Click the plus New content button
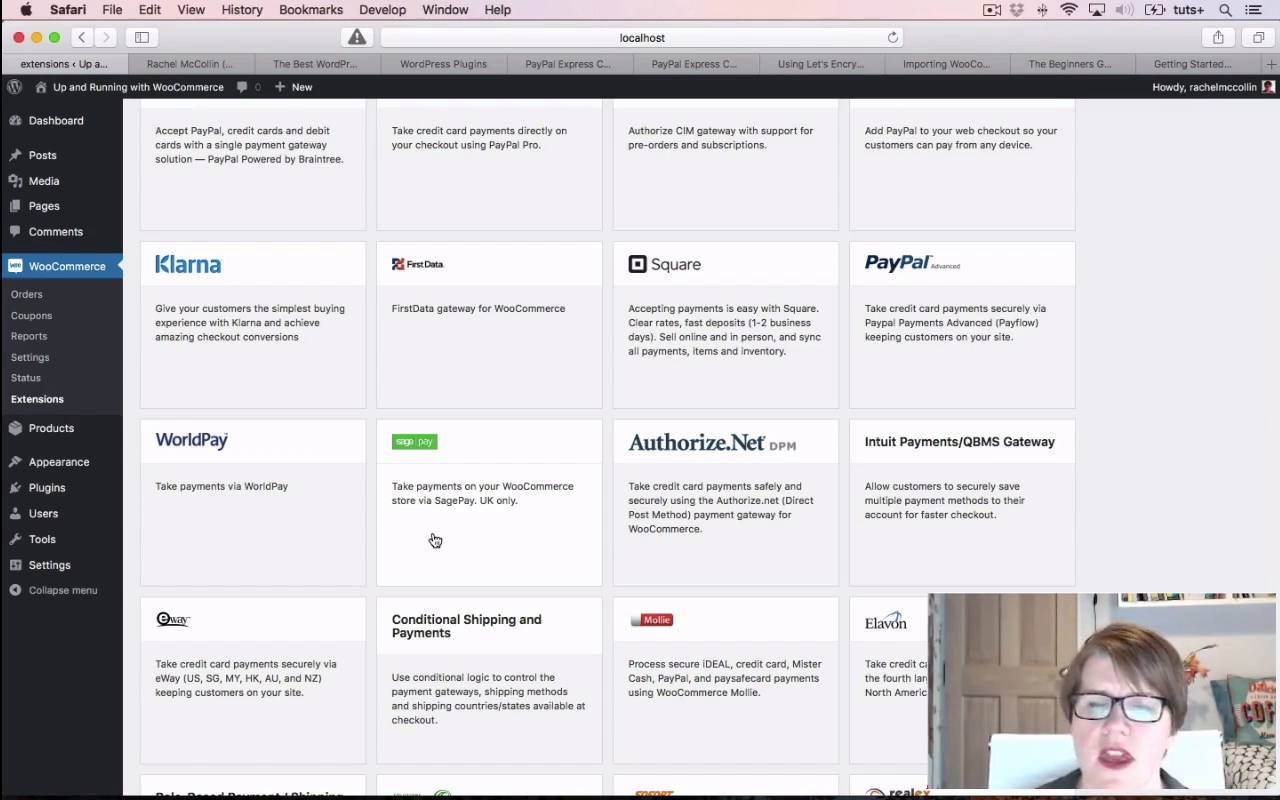Screen dimensions: 1280x800 coord(293,87)
